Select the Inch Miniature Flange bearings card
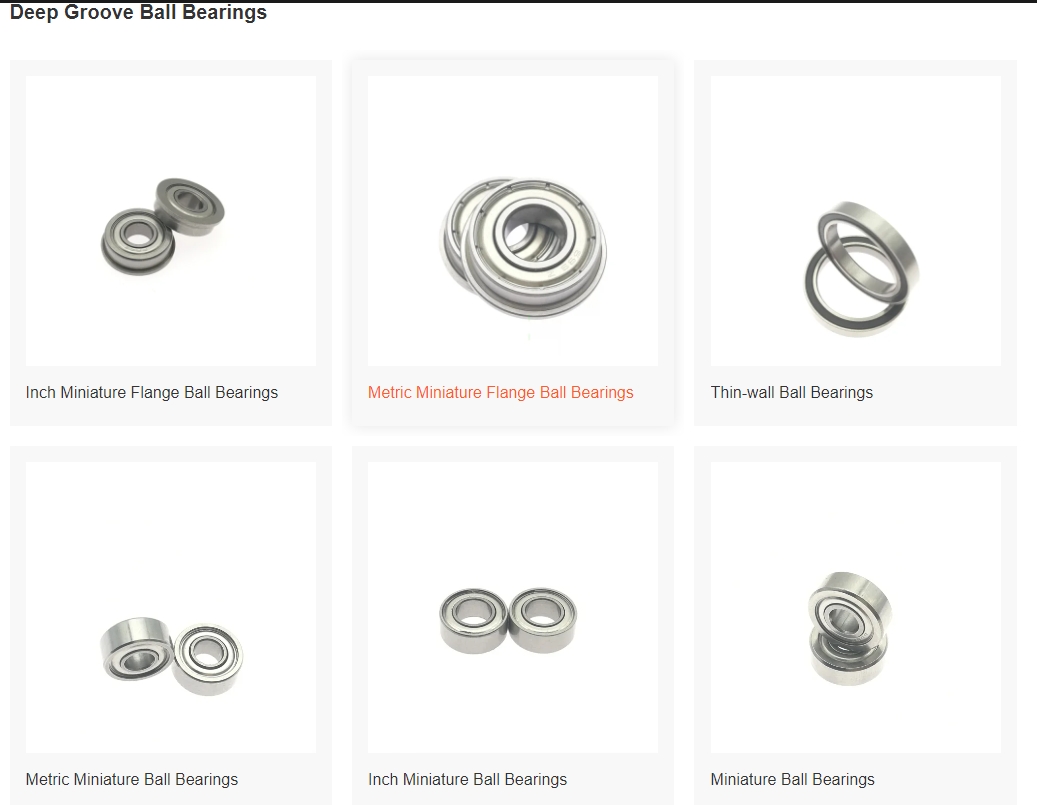 pos(171,243)
